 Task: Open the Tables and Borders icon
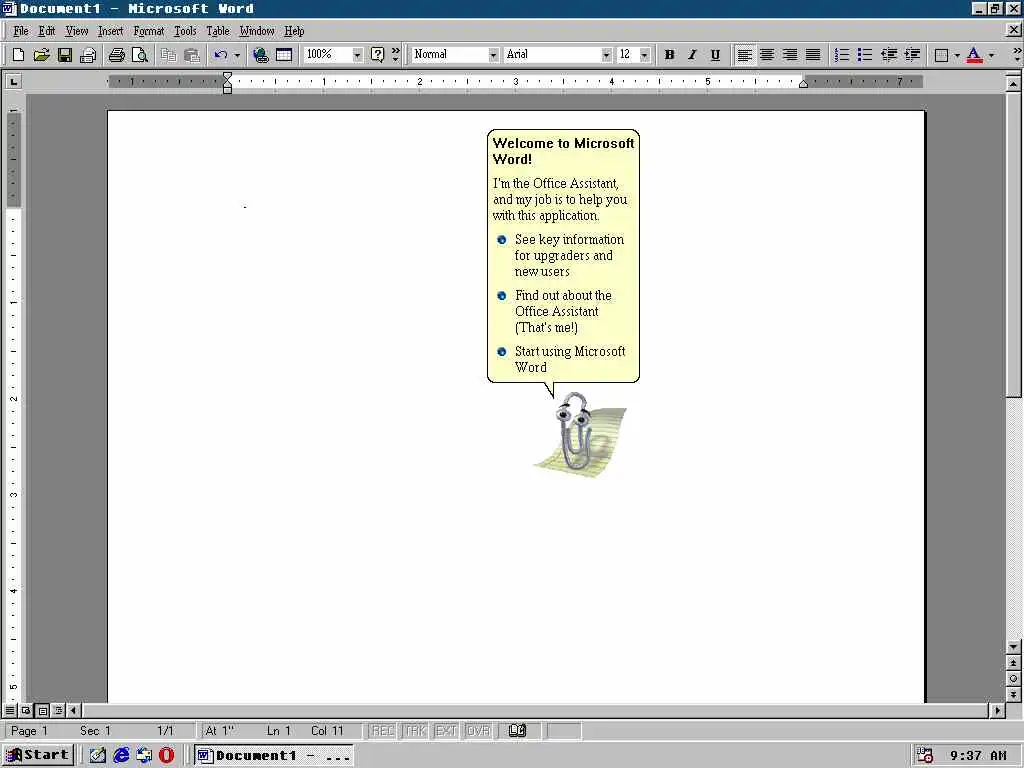(x=284, y=55)
